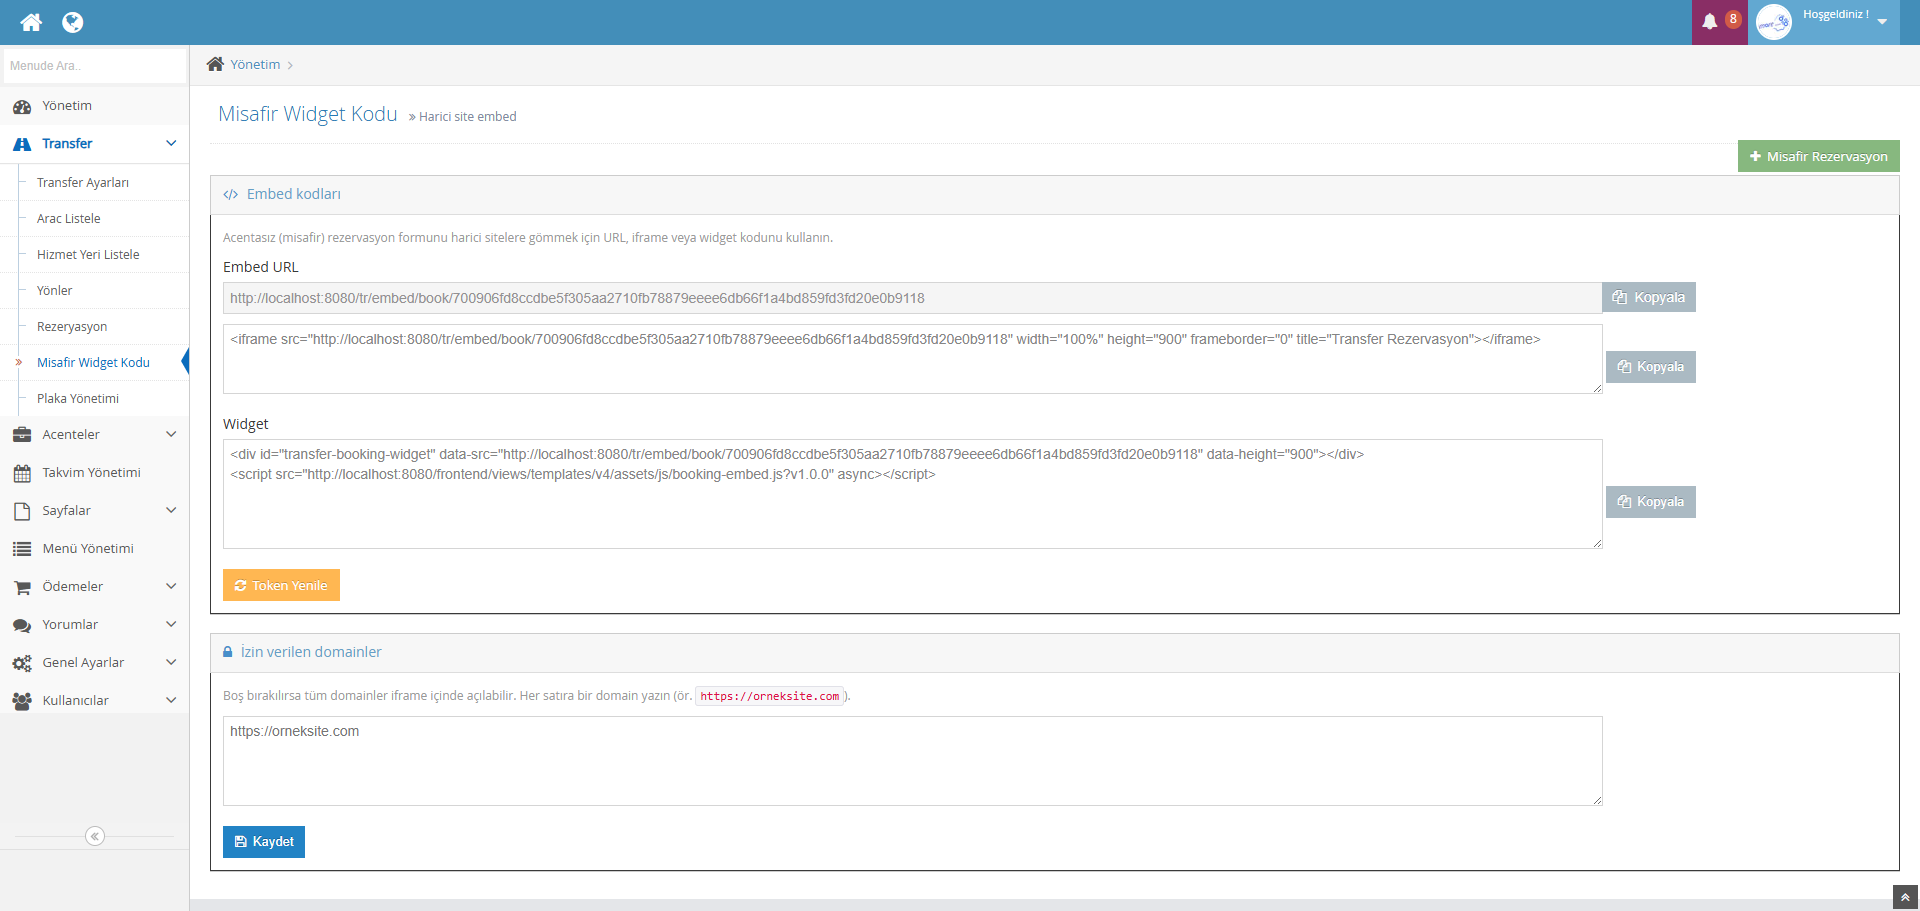Copy the Widget code with Kopyala

1651,502
